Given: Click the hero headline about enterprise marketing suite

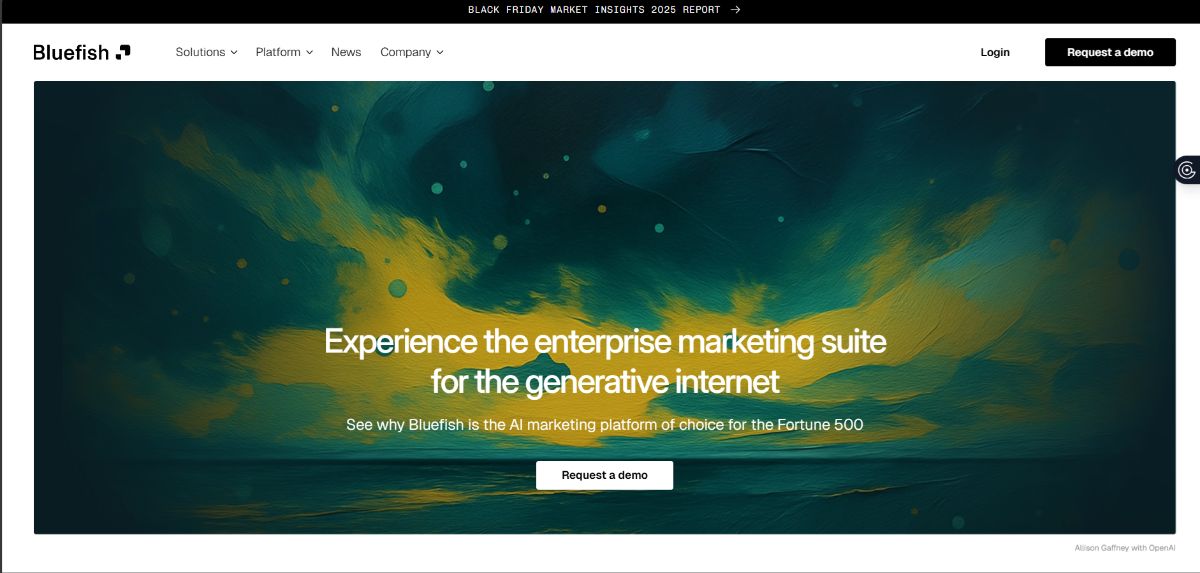Looking at the screenshot, I should tap(605, 342).
